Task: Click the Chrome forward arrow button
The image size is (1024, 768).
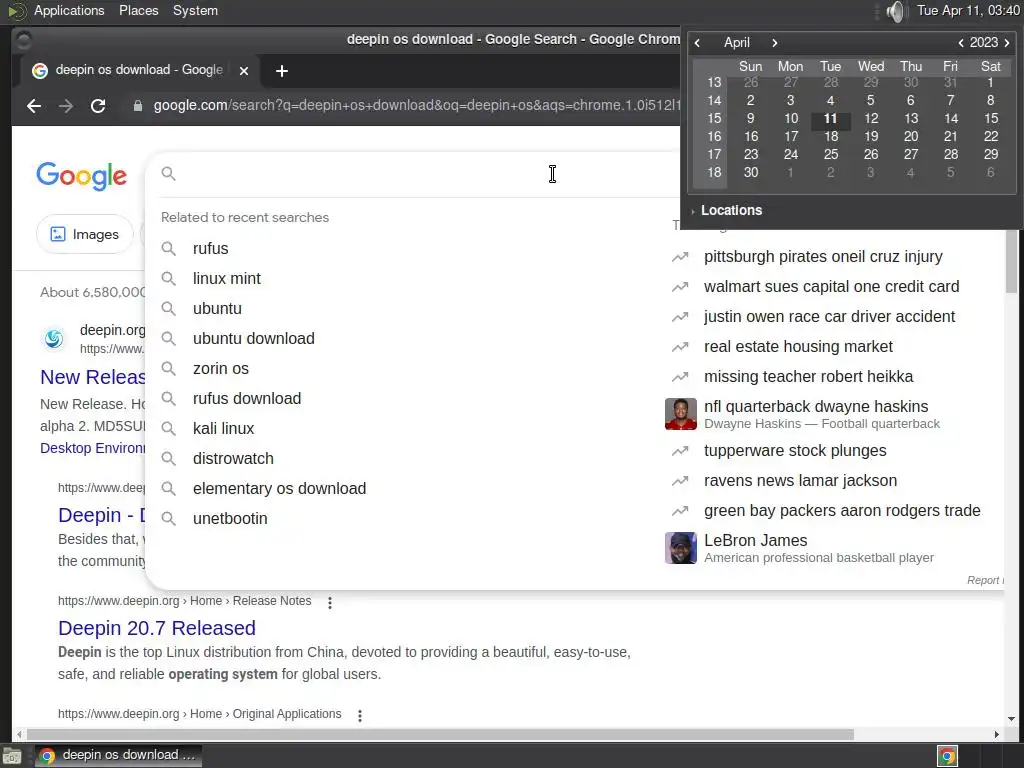Action: click(65, 106)
